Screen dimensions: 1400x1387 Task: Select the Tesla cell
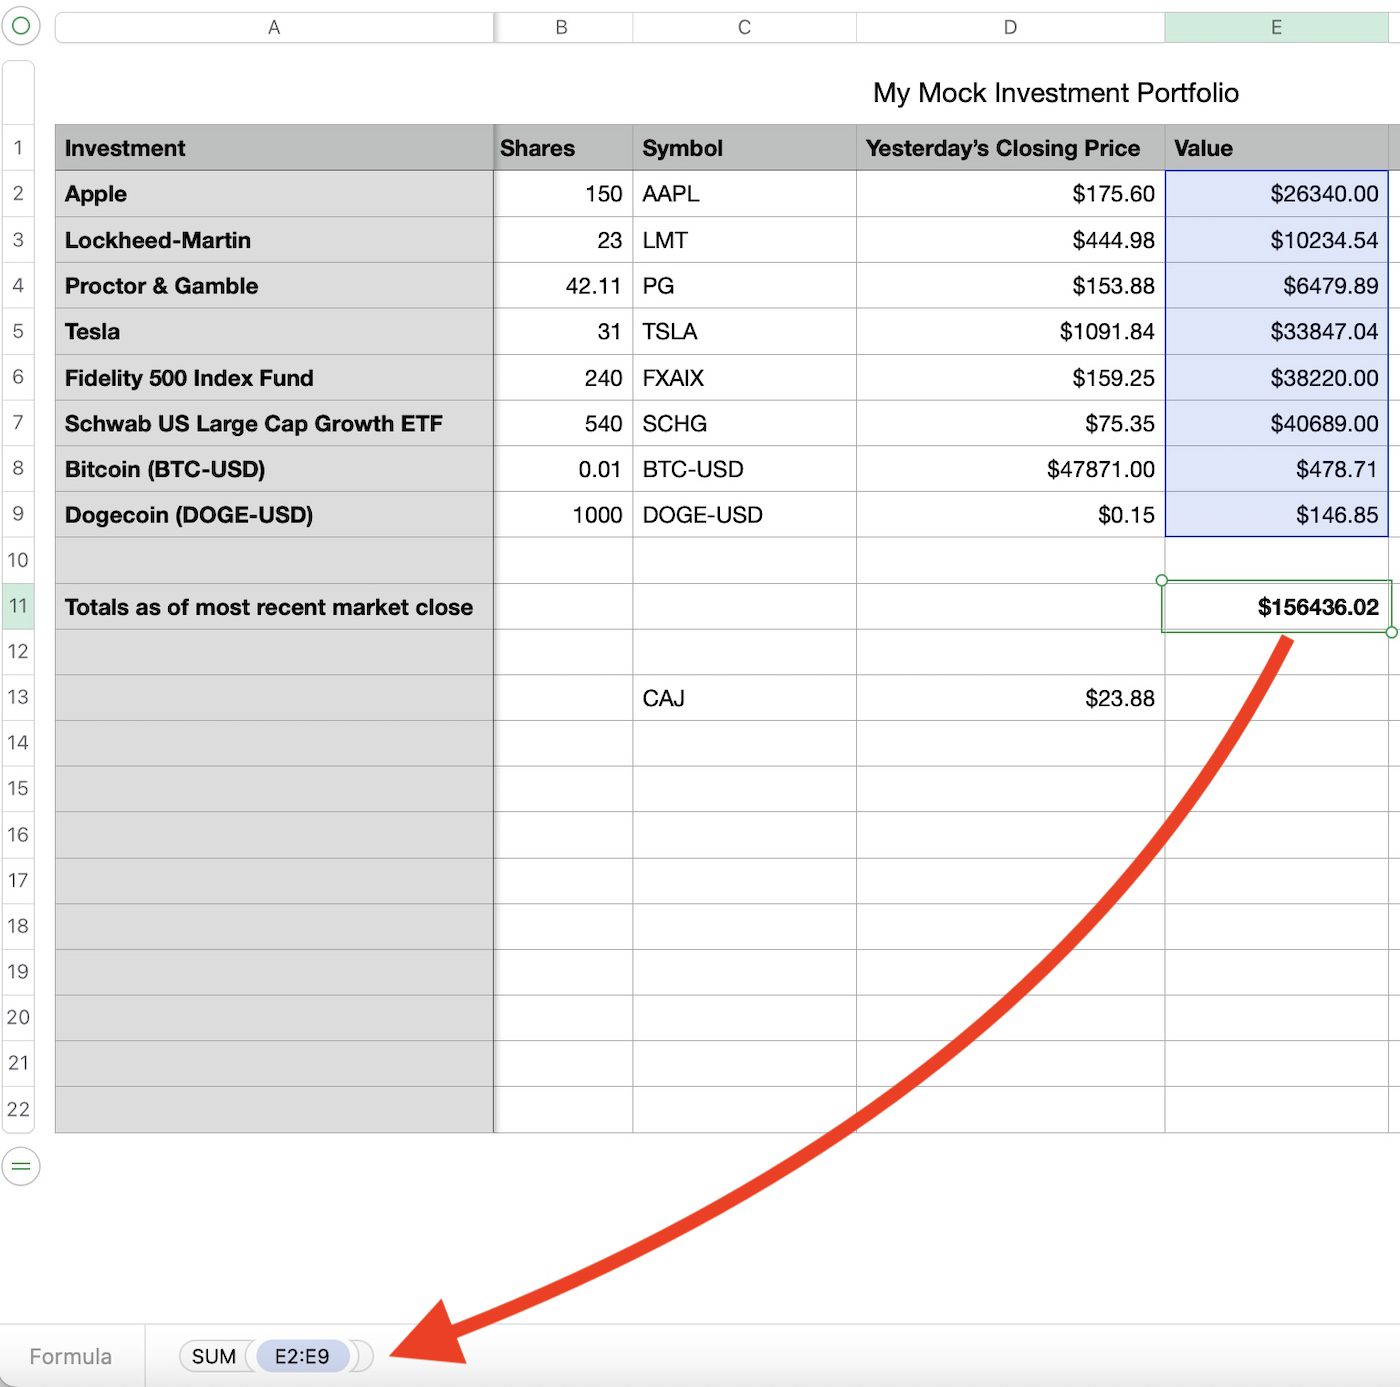(x=274, y=331)
